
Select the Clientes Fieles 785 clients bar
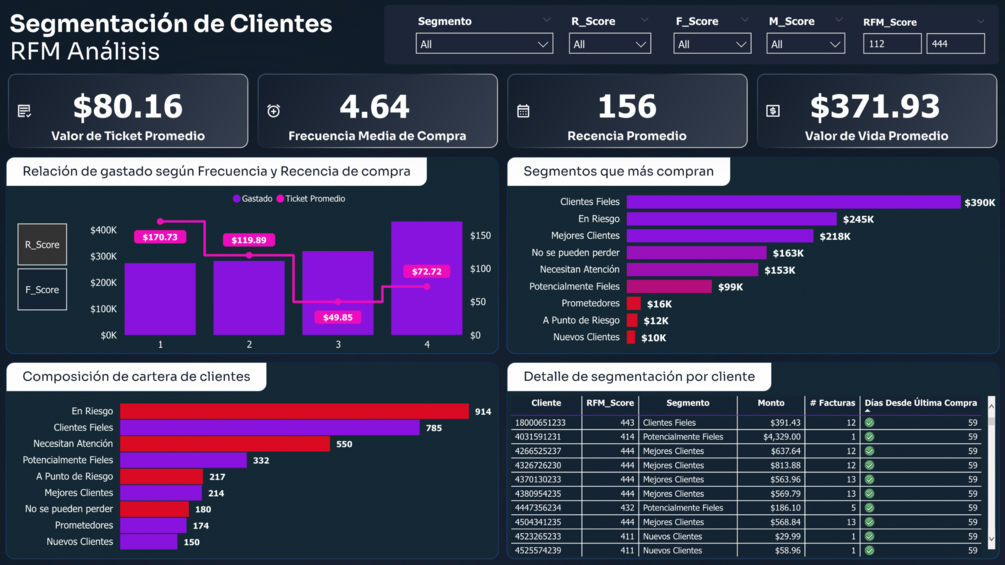click(x=270, y=427)
